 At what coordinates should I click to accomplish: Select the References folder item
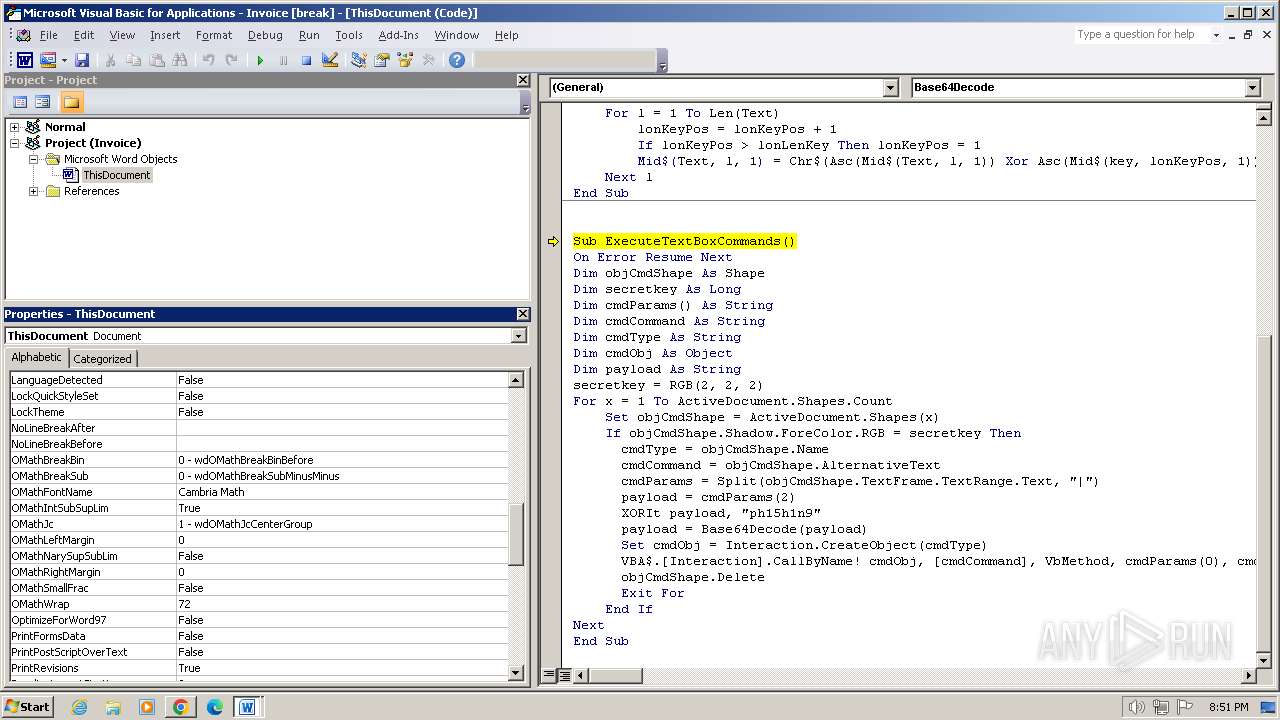(91, 191)
